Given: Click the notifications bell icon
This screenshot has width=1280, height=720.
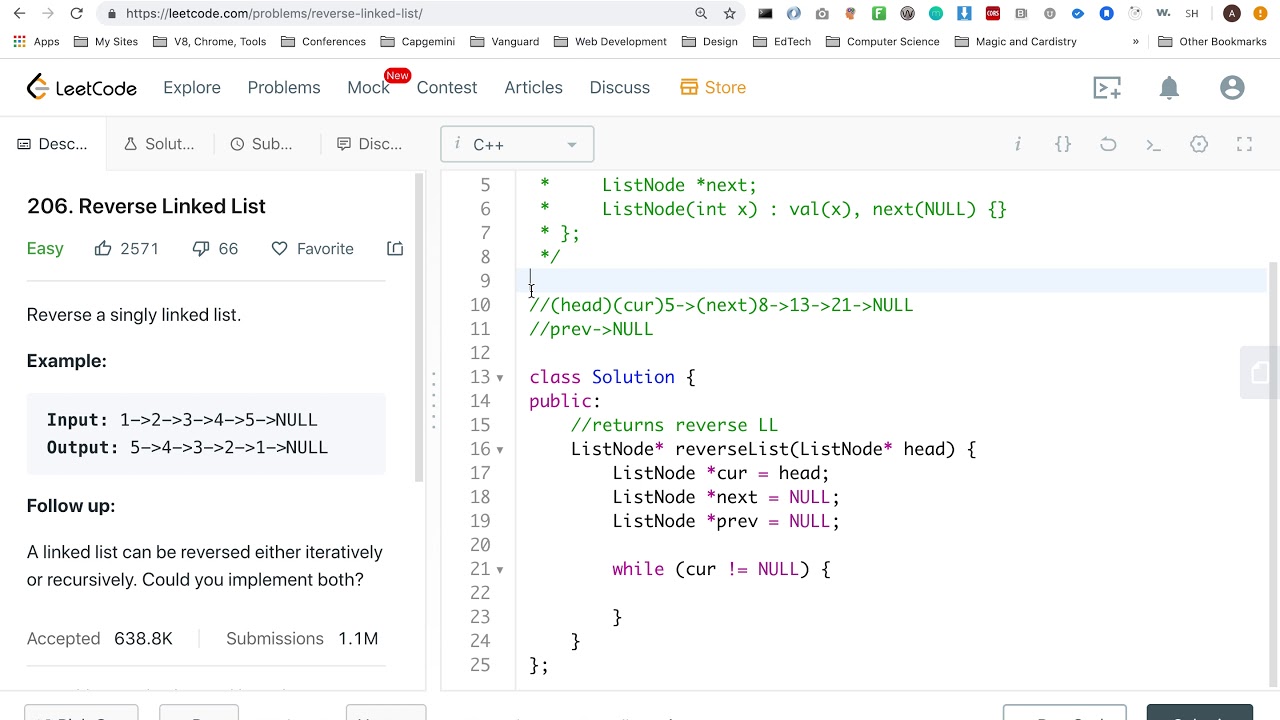Looking at the screenshot, I should click(x=1169, y=88).
